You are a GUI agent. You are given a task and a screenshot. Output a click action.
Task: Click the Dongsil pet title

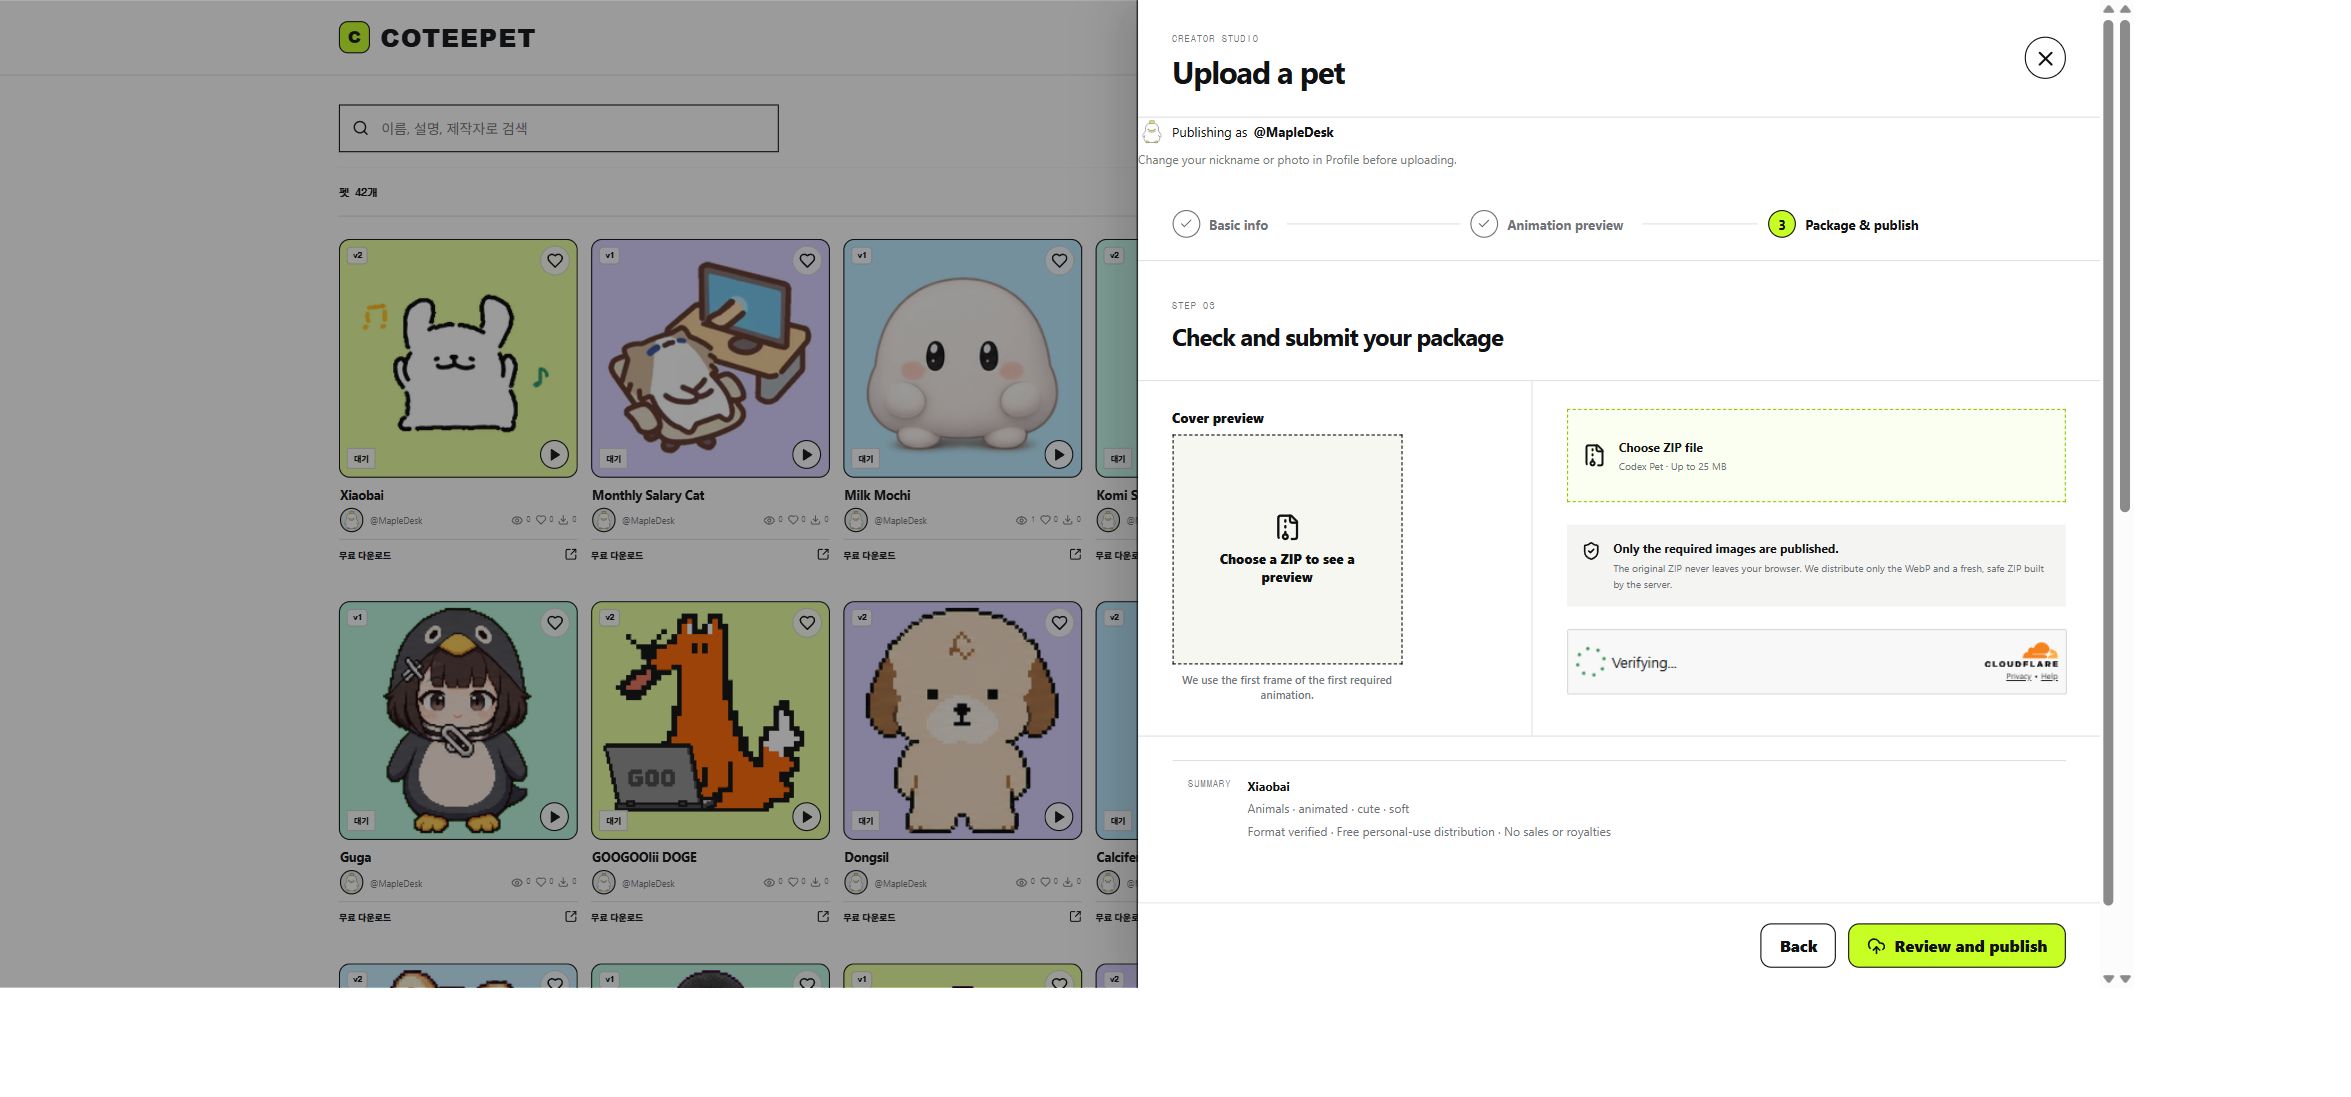point(866,857)
